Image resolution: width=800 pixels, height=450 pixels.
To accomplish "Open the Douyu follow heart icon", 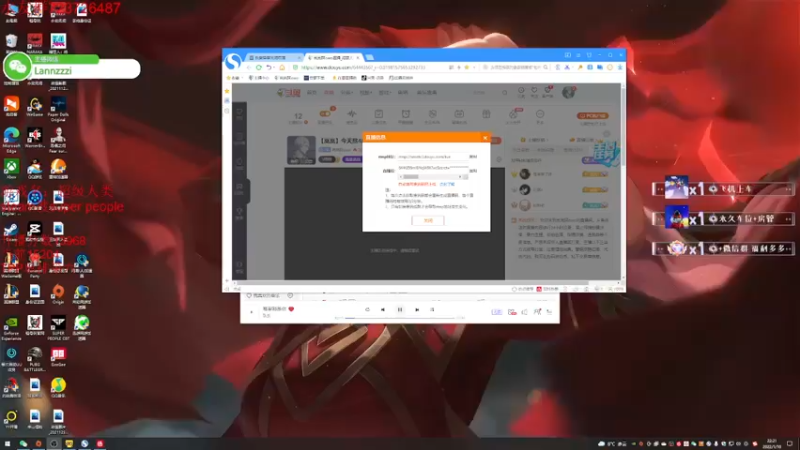I will tap(534, 92).
